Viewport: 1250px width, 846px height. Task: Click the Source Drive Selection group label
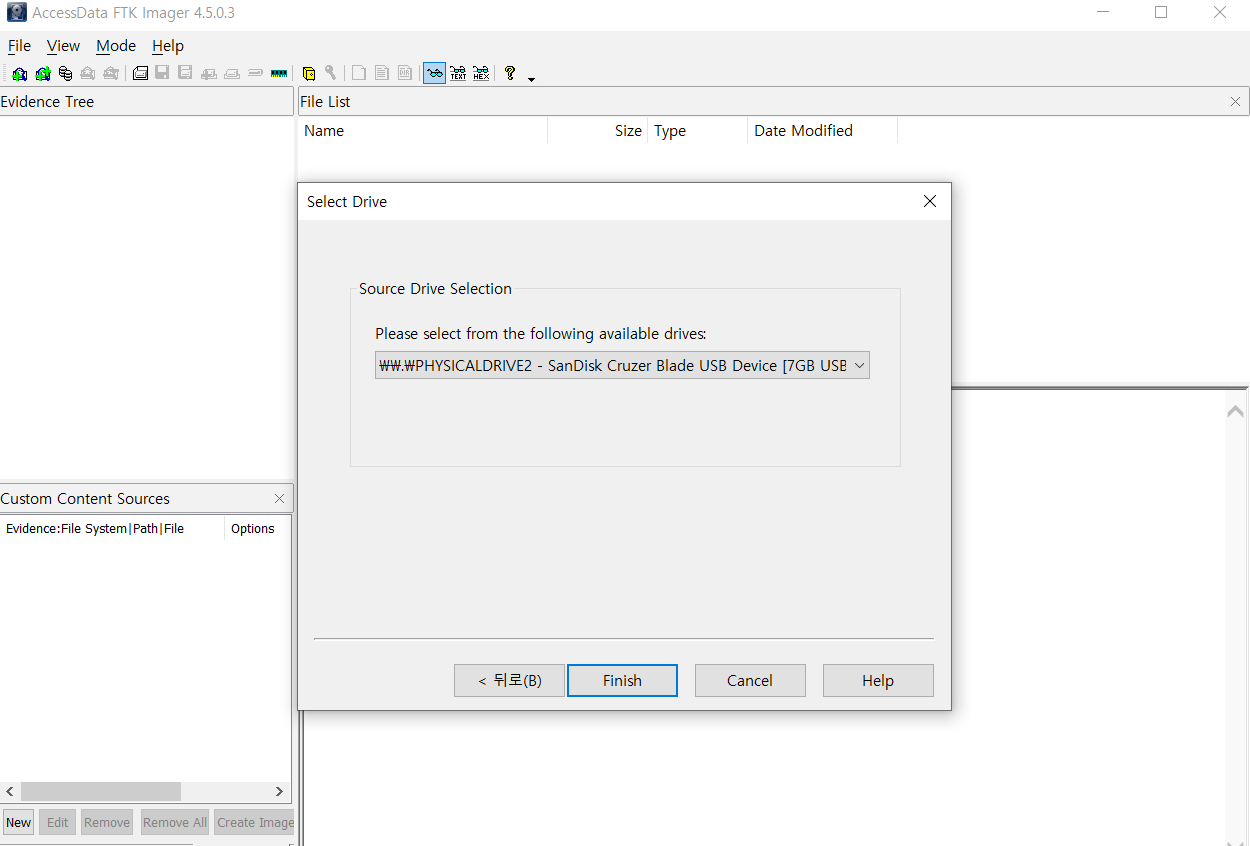(435, 289)
